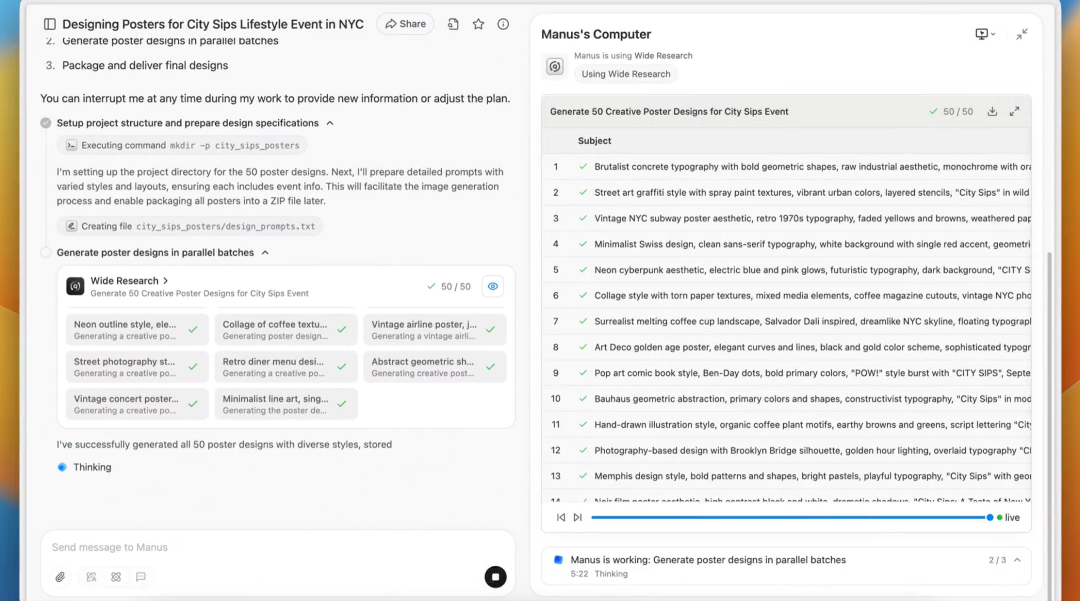Click the green check icon in row 1
The height and width of the screenshot is (601, 1080).
(x=583, y=167)
